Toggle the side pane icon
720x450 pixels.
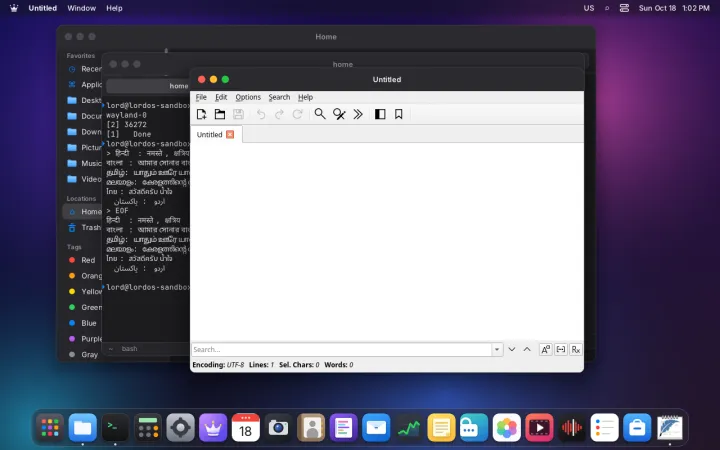(x=380, y=114)
